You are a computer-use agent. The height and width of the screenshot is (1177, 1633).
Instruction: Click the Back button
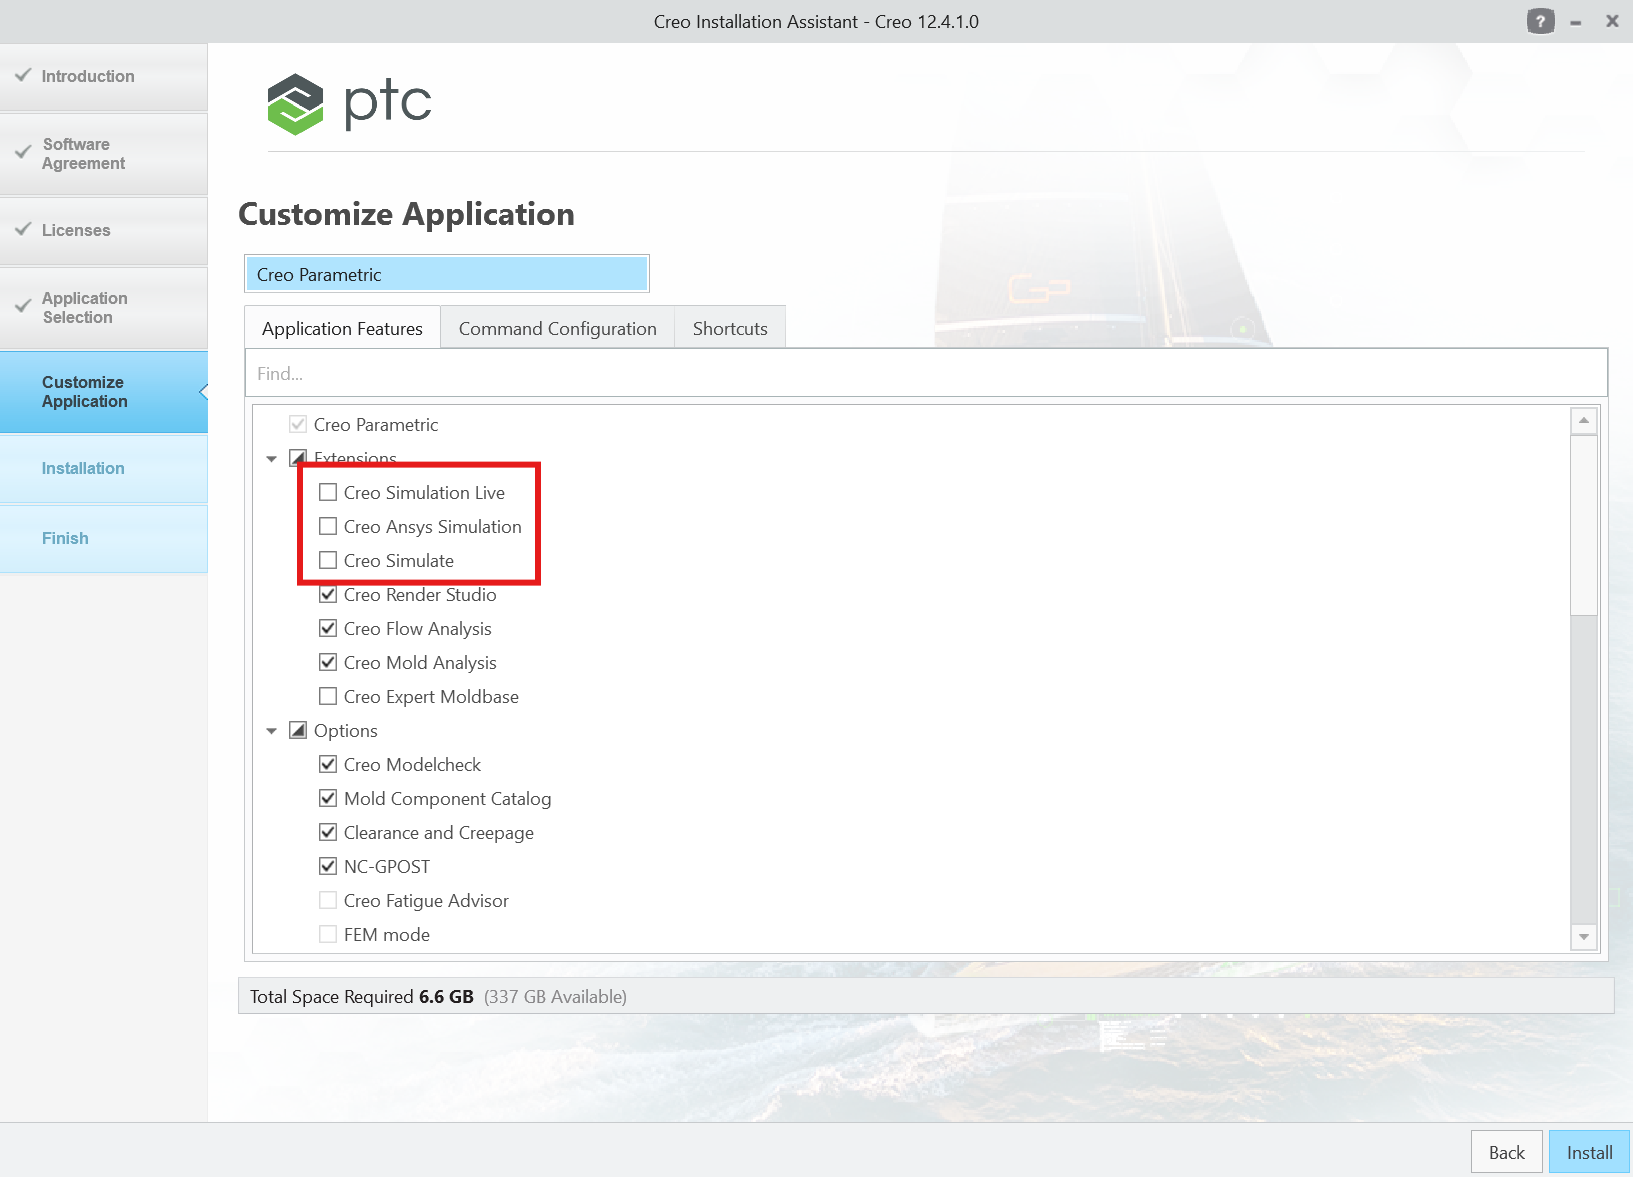[1507, 1152]
